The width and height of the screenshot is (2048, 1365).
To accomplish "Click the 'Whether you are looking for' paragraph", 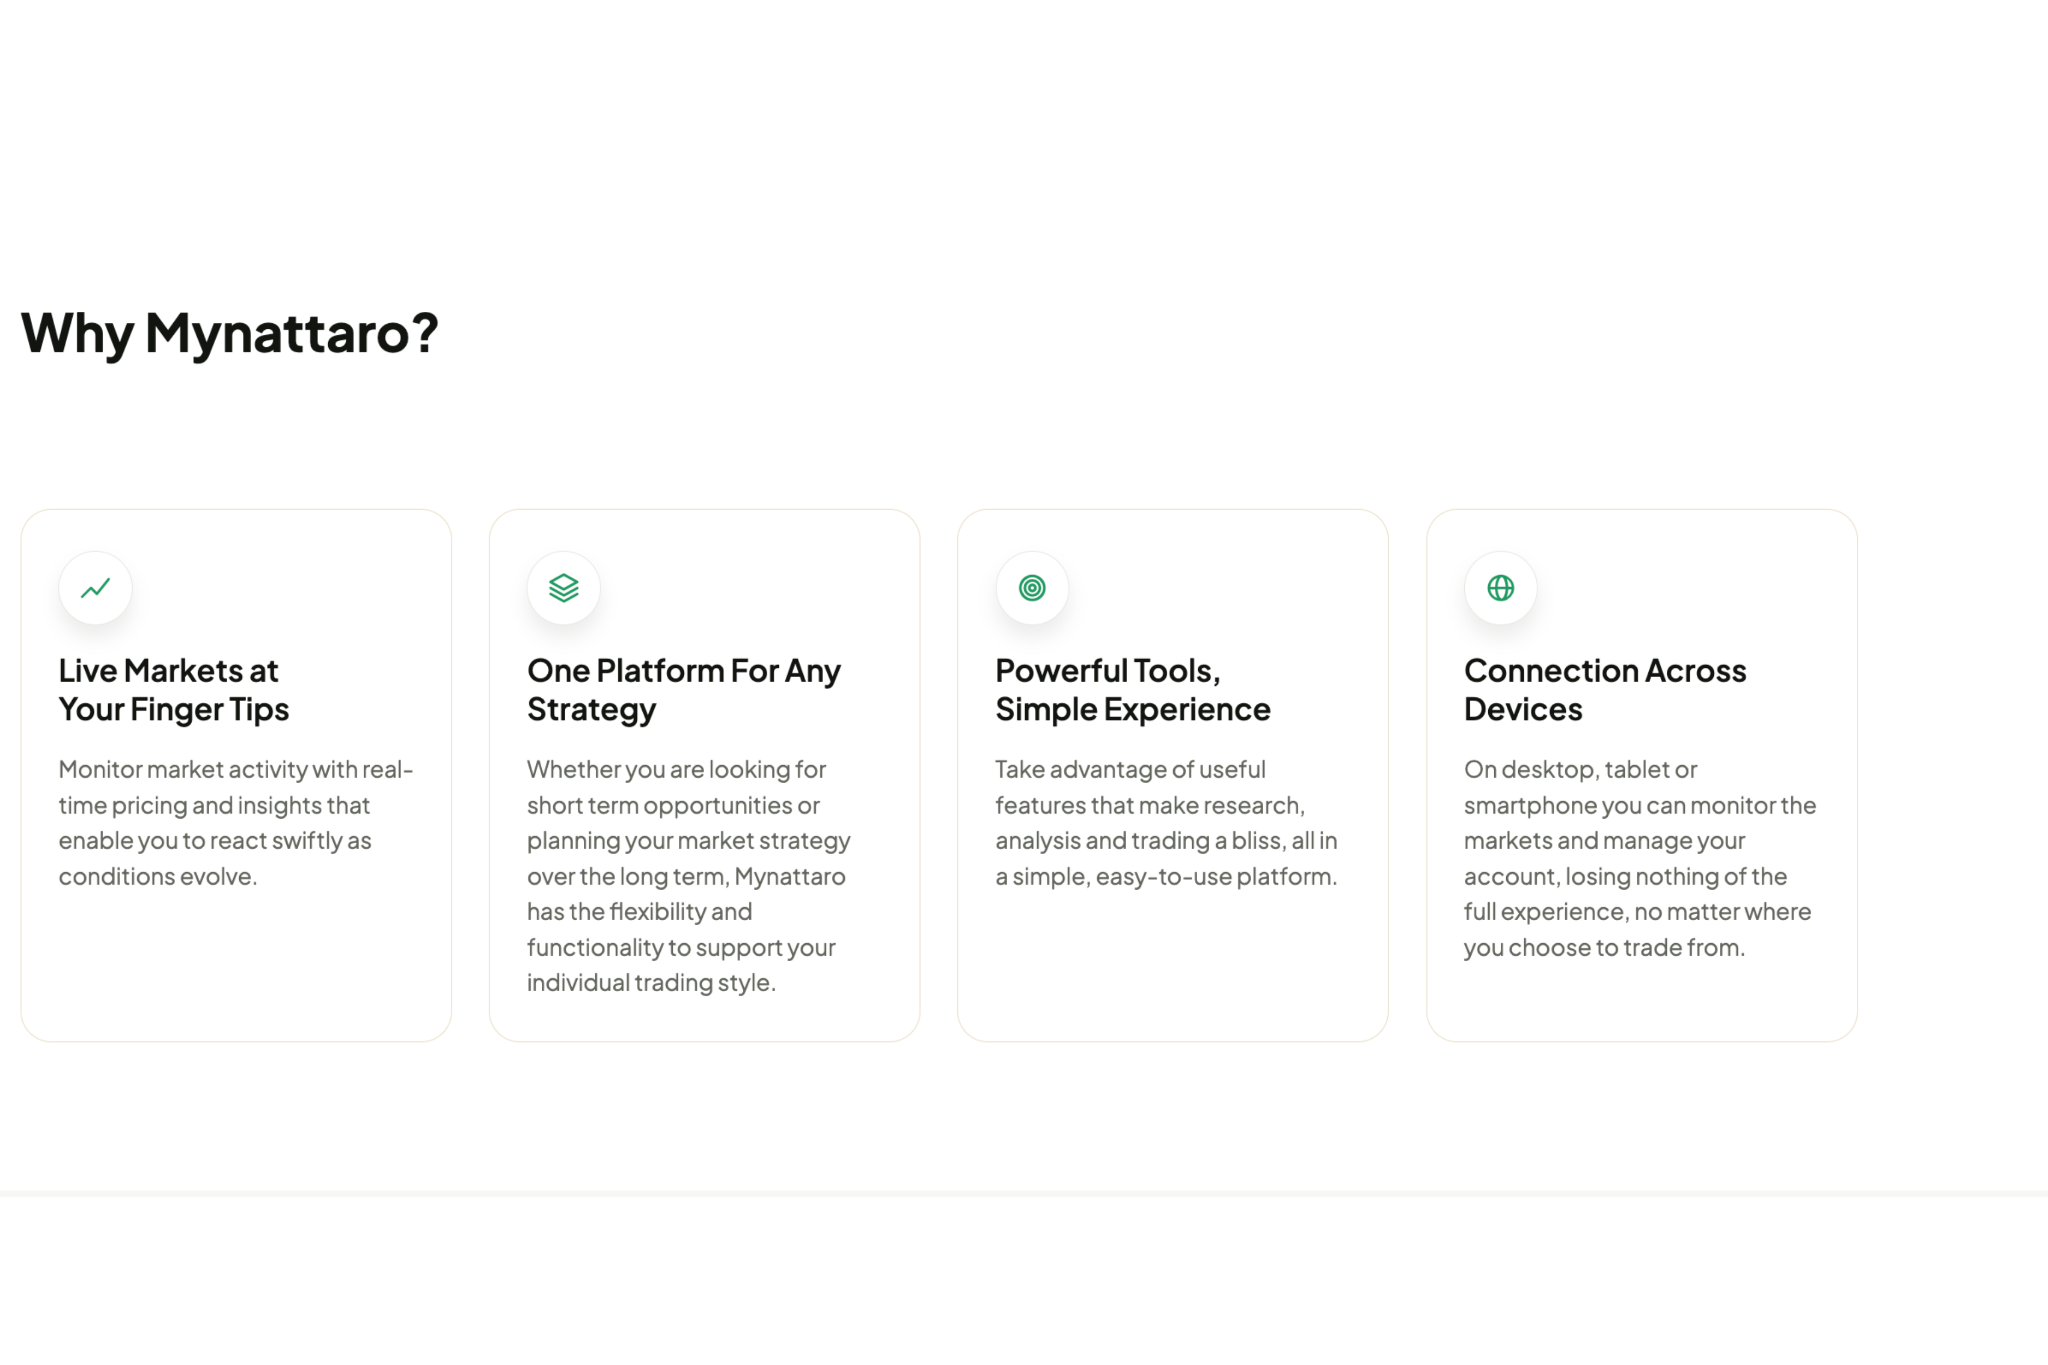I will pyautogui.click(x=689, y=876).
